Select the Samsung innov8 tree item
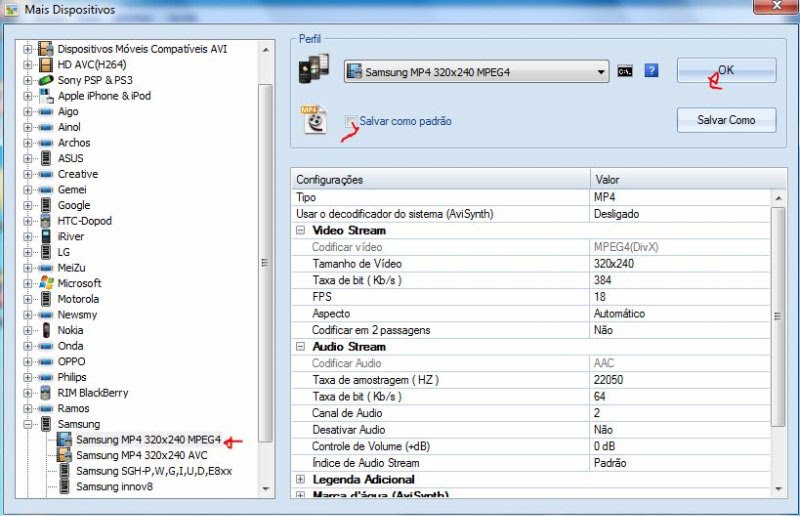The image size is (800, 516). point(113,487)
